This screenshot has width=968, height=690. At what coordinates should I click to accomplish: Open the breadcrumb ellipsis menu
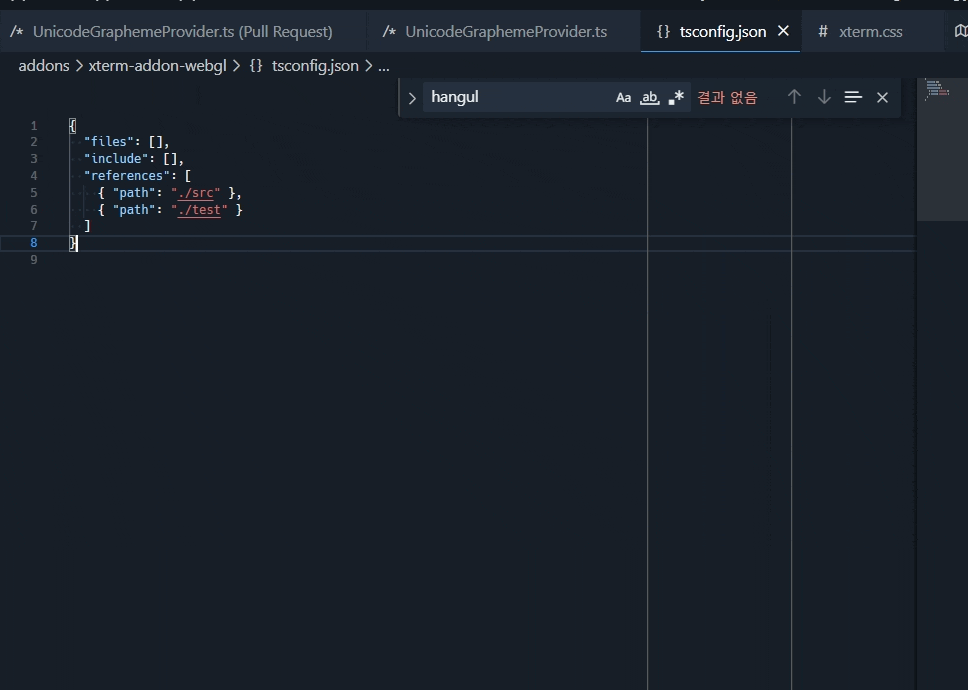click(383, 65)
